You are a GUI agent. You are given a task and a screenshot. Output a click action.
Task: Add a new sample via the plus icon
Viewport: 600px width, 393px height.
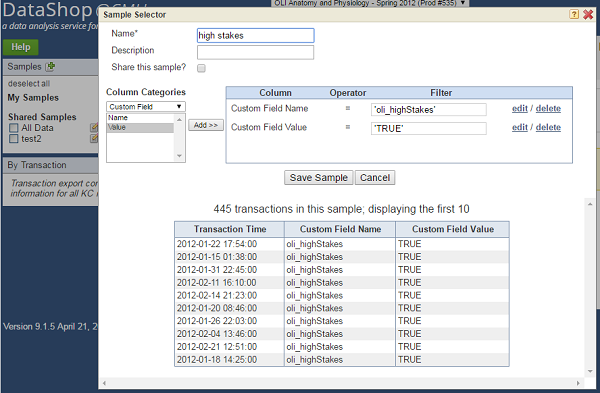click(x=50, y=67)
